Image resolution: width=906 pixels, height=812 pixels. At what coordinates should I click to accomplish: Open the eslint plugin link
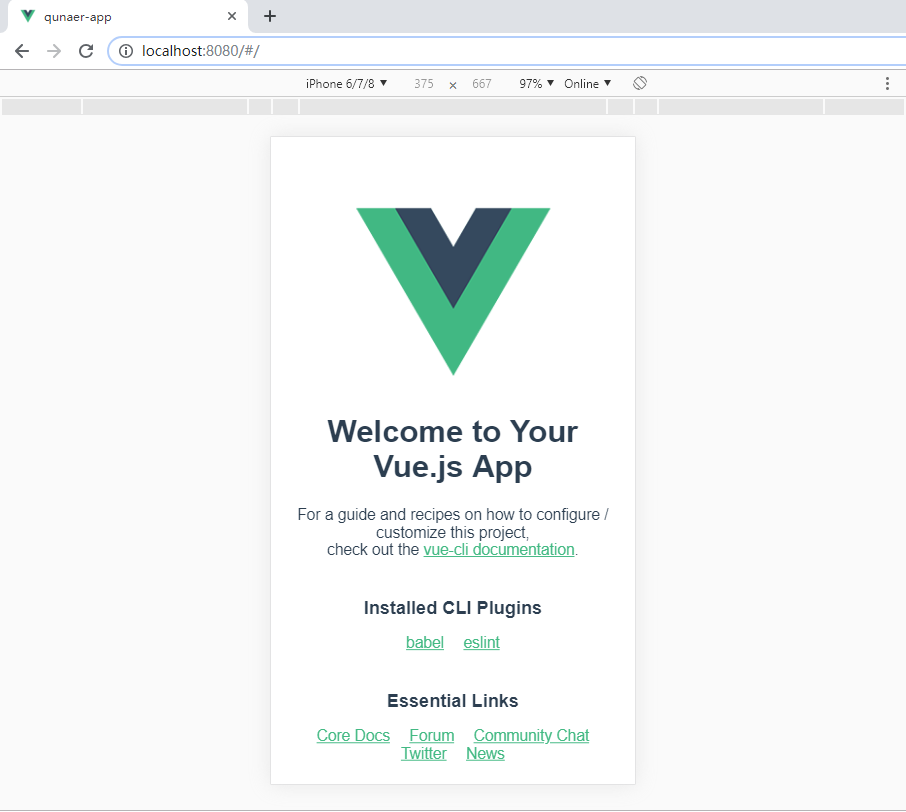coord(481,643)
